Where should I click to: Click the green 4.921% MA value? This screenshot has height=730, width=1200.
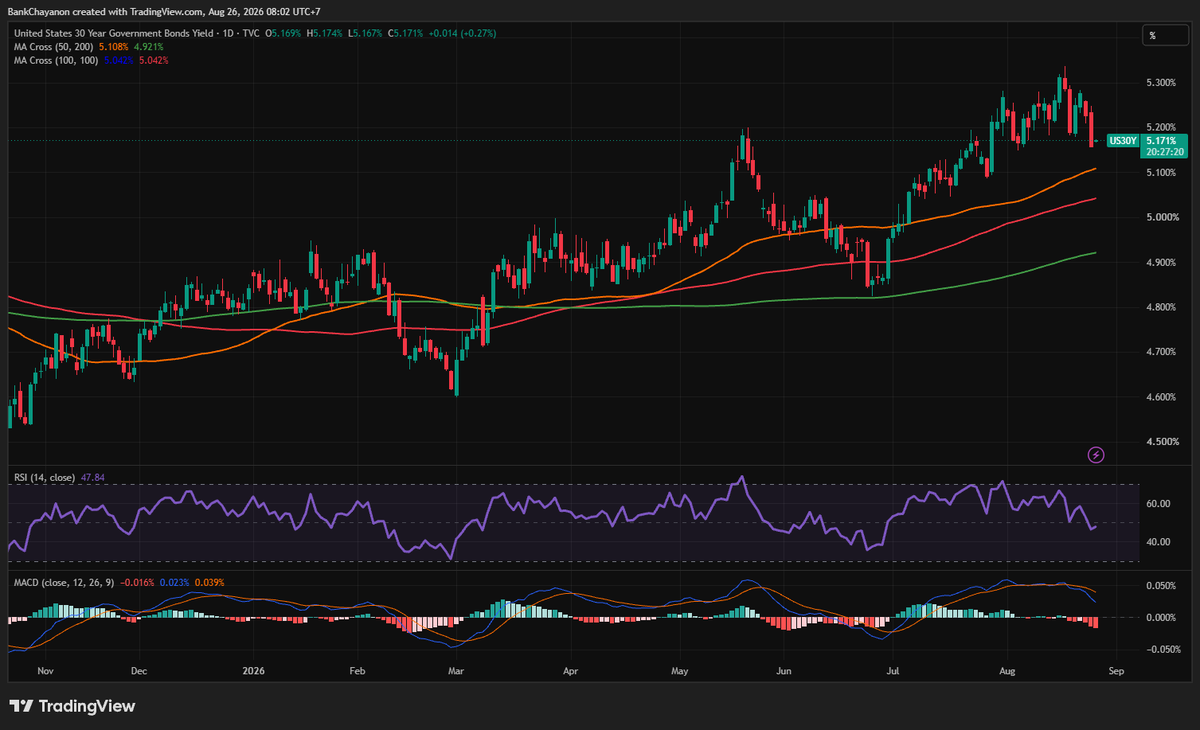[x=148, y=46]
